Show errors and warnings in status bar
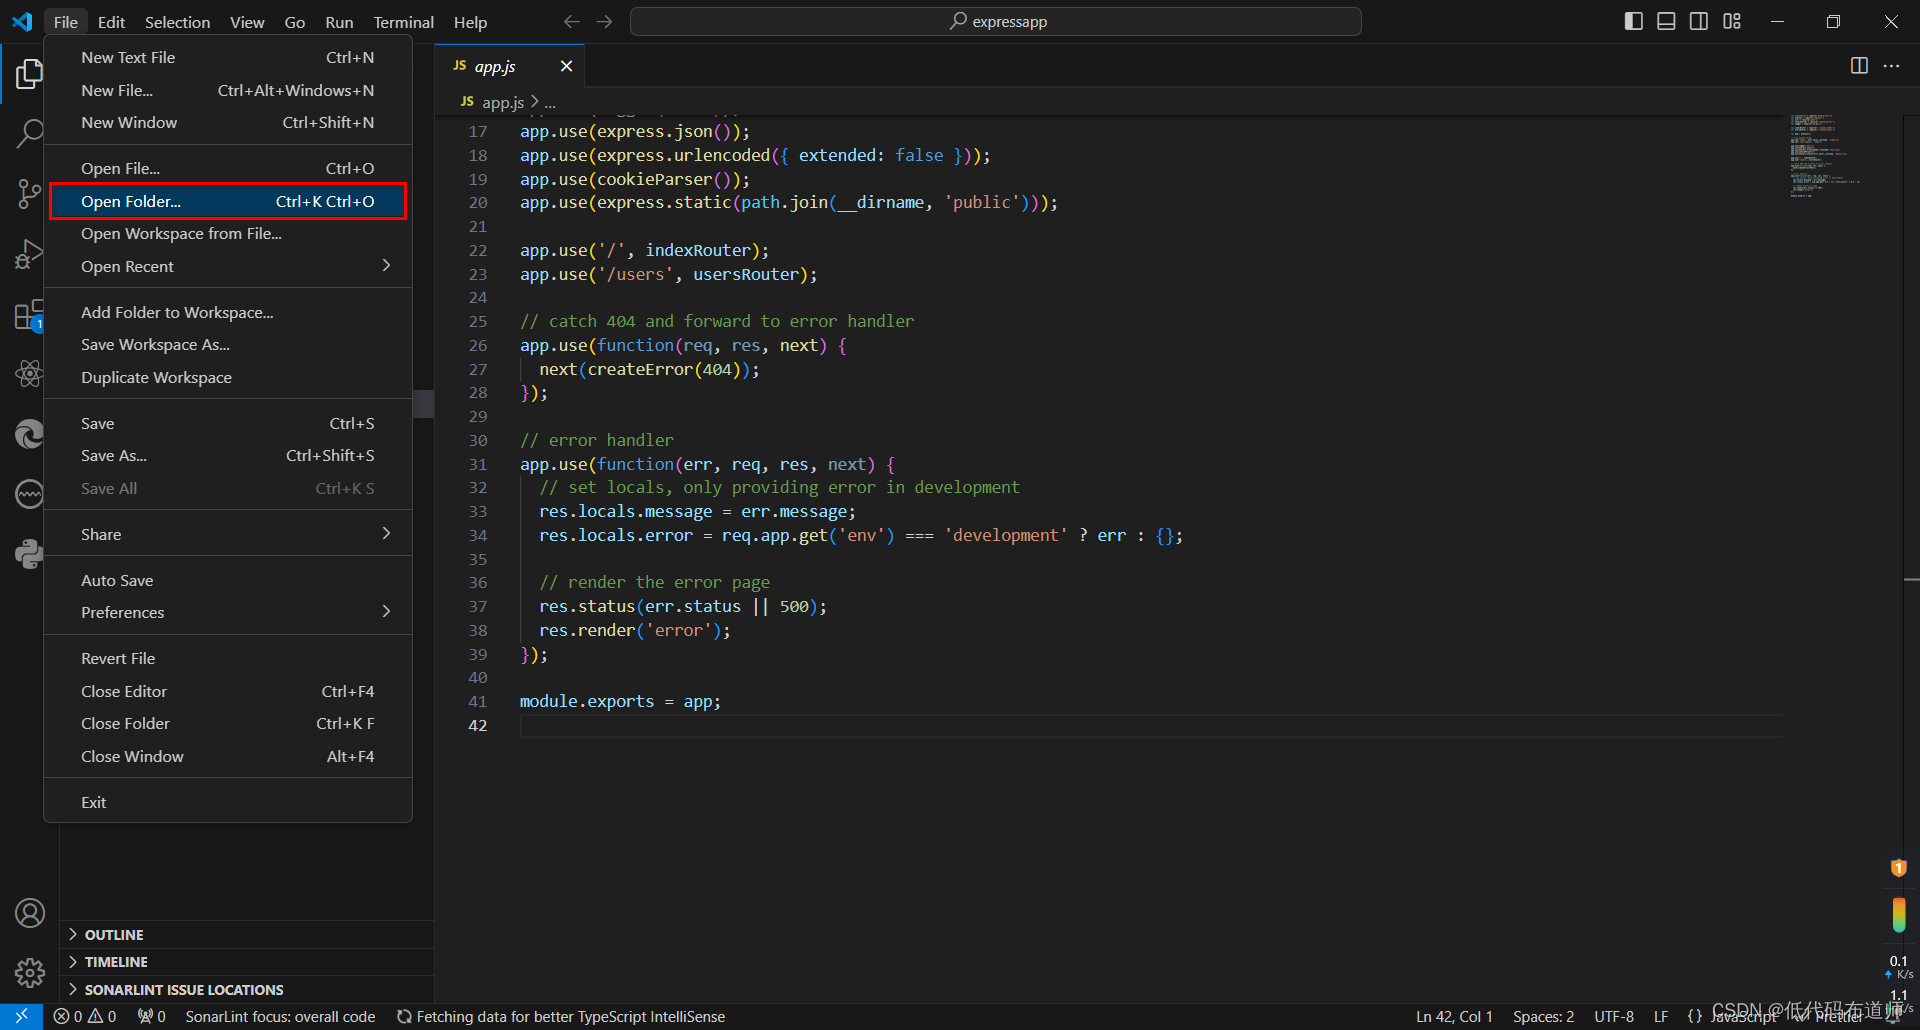Image resolution: width=1920 pixels, height=1030 pixels. 85,1016
